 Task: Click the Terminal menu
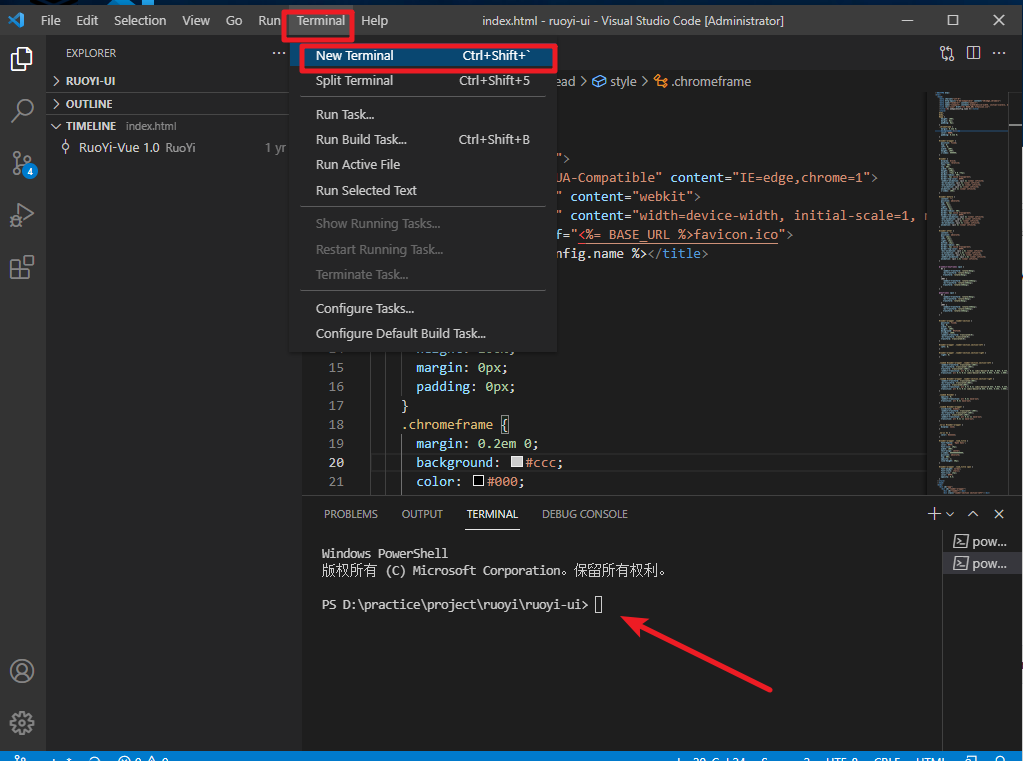coord(320,20)
